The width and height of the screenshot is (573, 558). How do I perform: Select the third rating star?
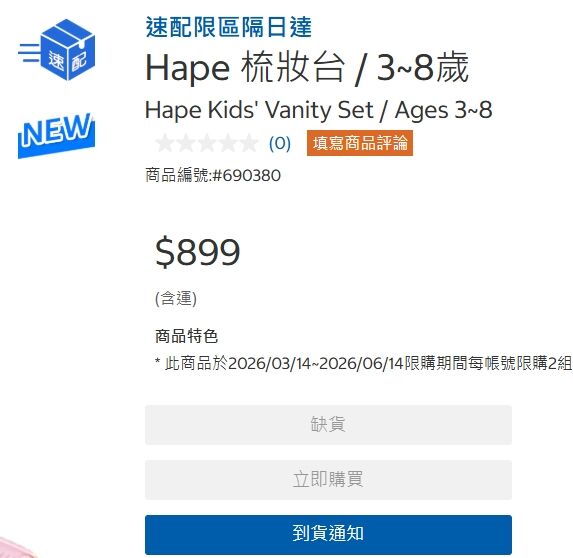(207, 143)
